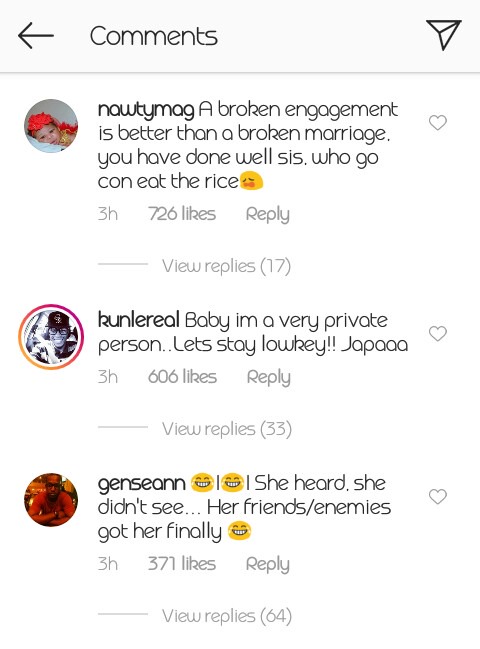Reply to nawtymag's comment

[x=267, y=214]
